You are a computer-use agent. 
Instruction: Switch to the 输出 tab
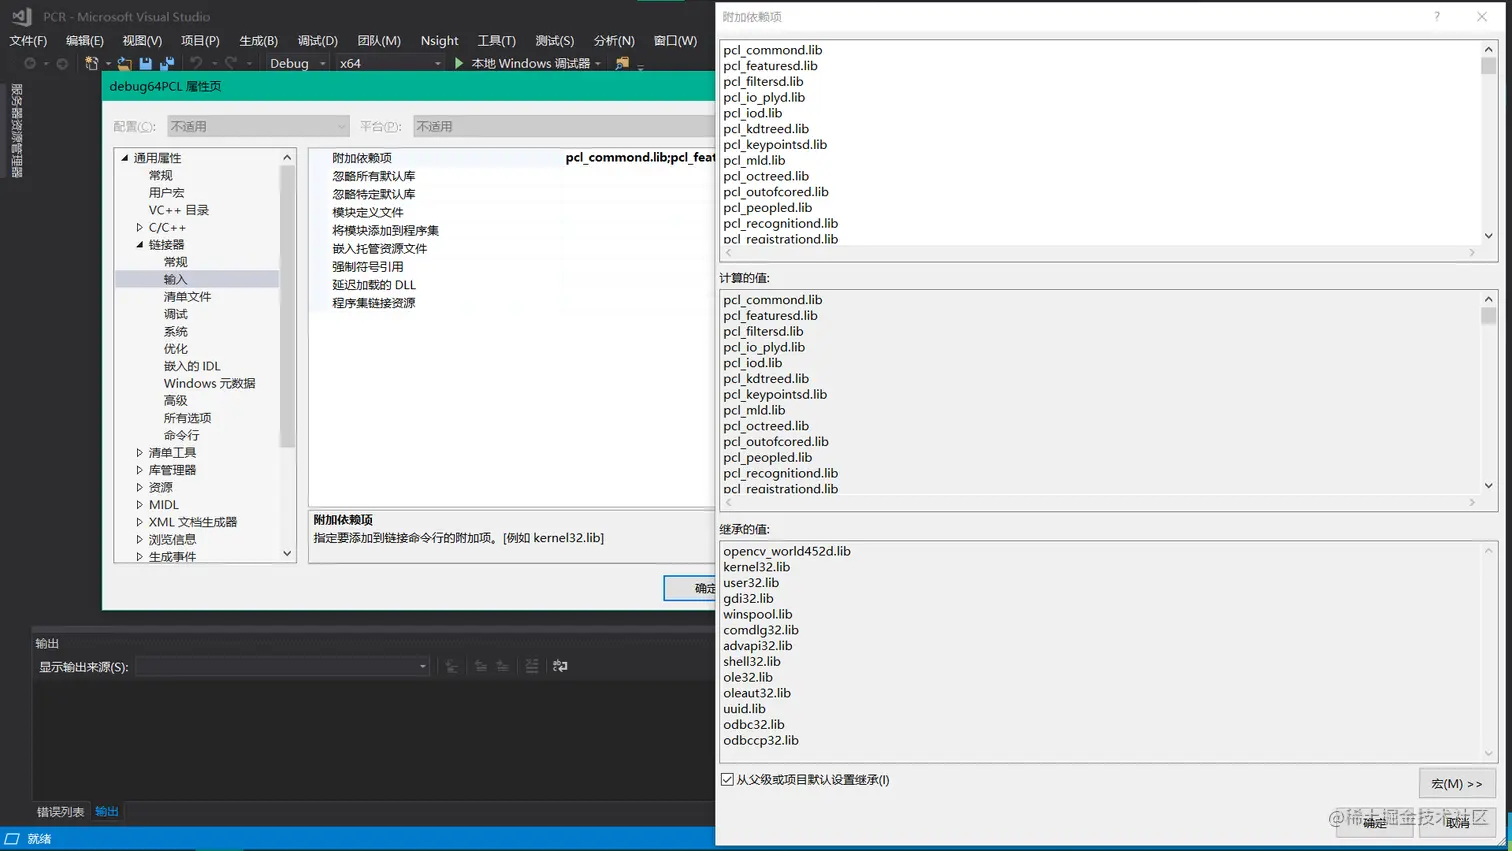click(106, 811)
